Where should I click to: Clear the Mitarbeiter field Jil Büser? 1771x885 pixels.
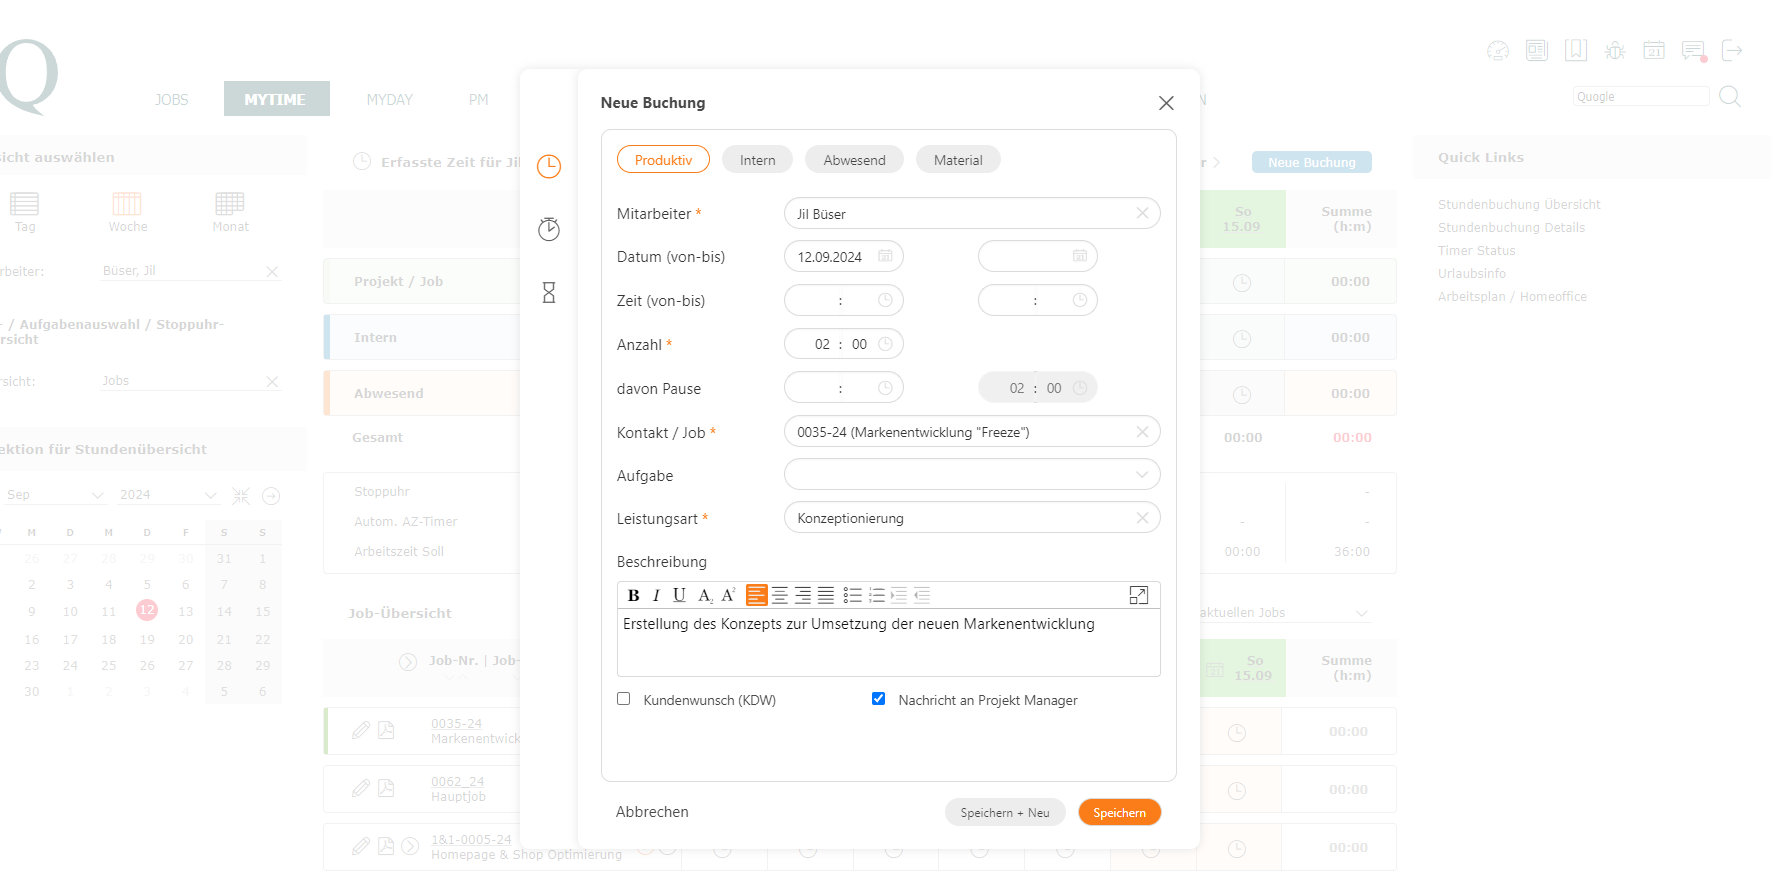point(1142,214)
